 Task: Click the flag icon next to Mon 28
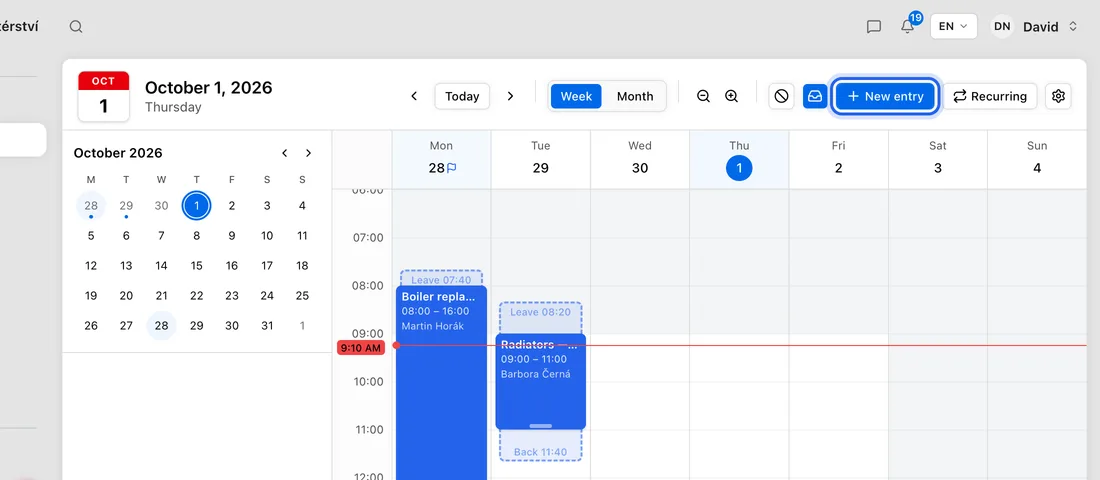tap(452, 168)
